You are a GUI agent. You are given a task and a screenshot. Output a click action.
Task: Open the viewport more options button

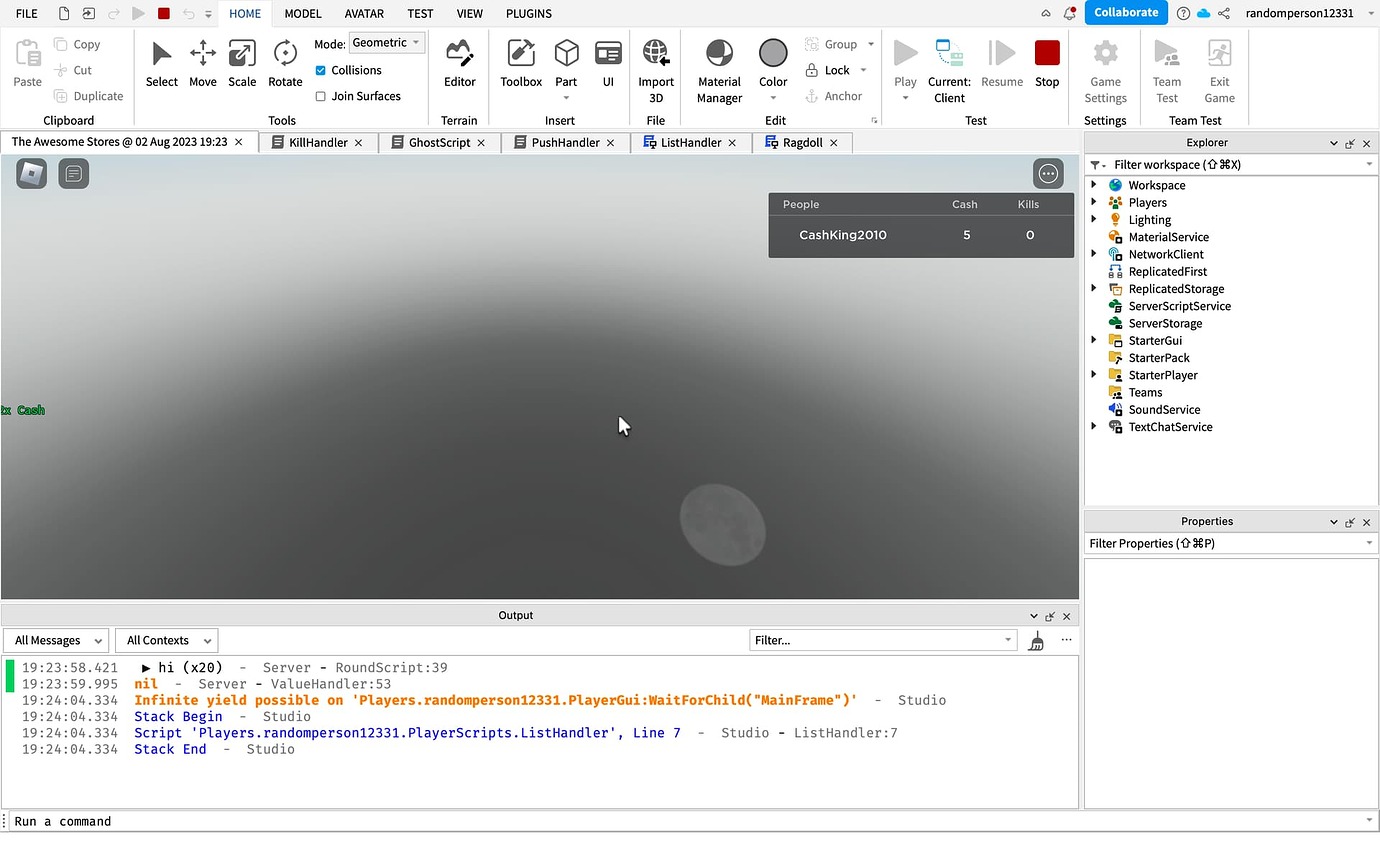1048,174
